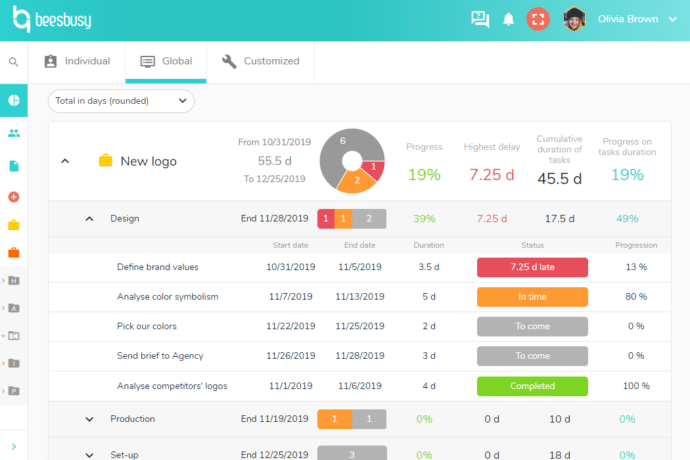Click Olivia Brown's avatar photo
The image size is (690, 460).
pos(574,19)
